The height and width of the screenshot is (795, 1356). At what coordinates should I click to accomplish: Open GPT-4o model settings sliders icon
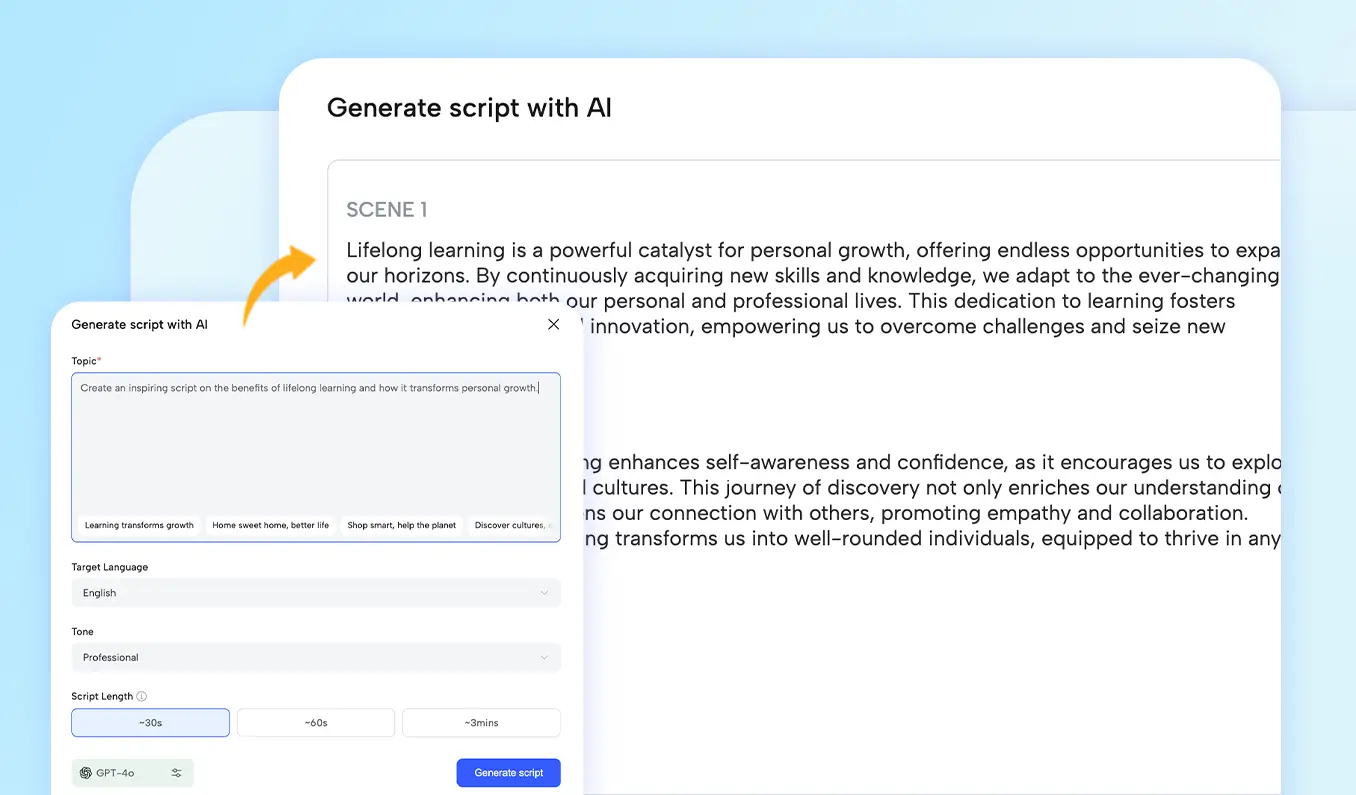(x=177, y=773)
